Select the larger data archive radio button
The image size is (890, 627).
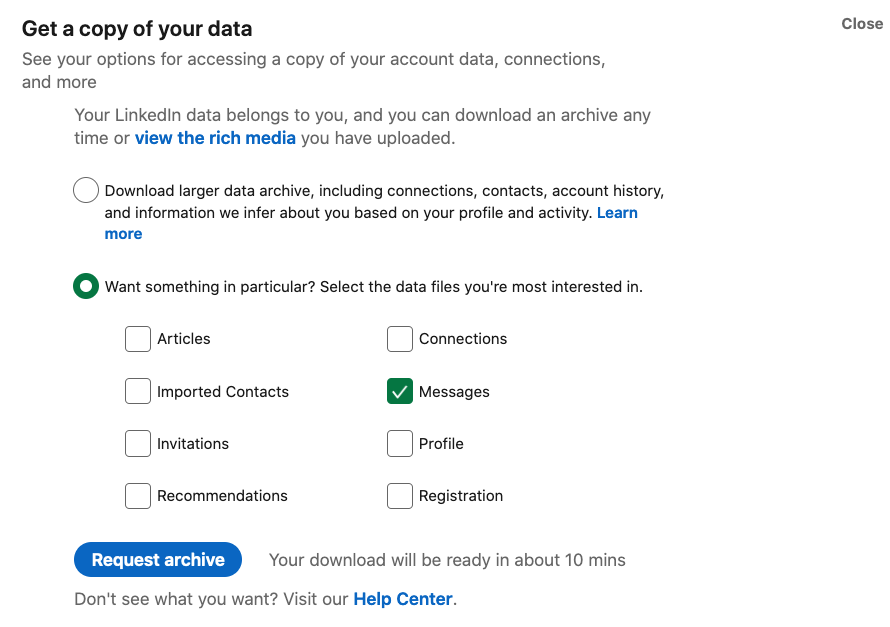coord(86,190)
